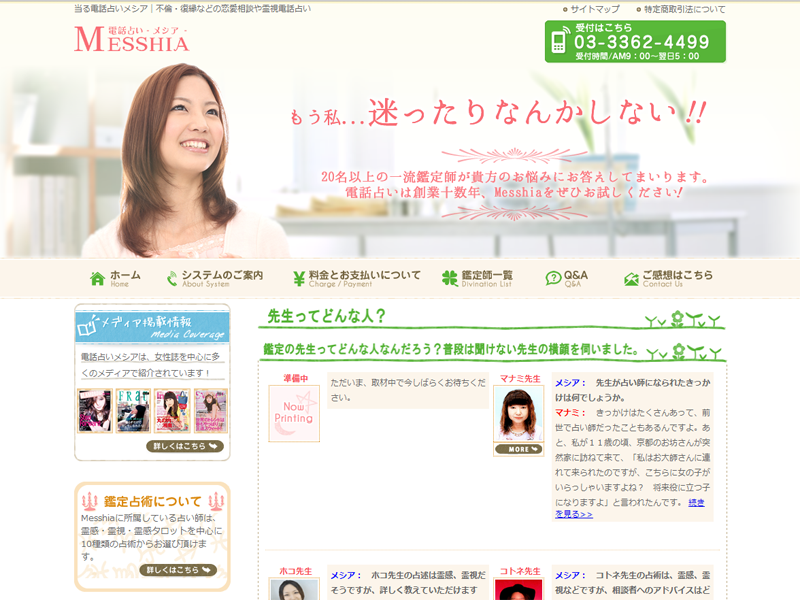Click the phone icon in the green banner
Image resolution: width=800 pixels, height=600 pixels.
coord(560,40)
